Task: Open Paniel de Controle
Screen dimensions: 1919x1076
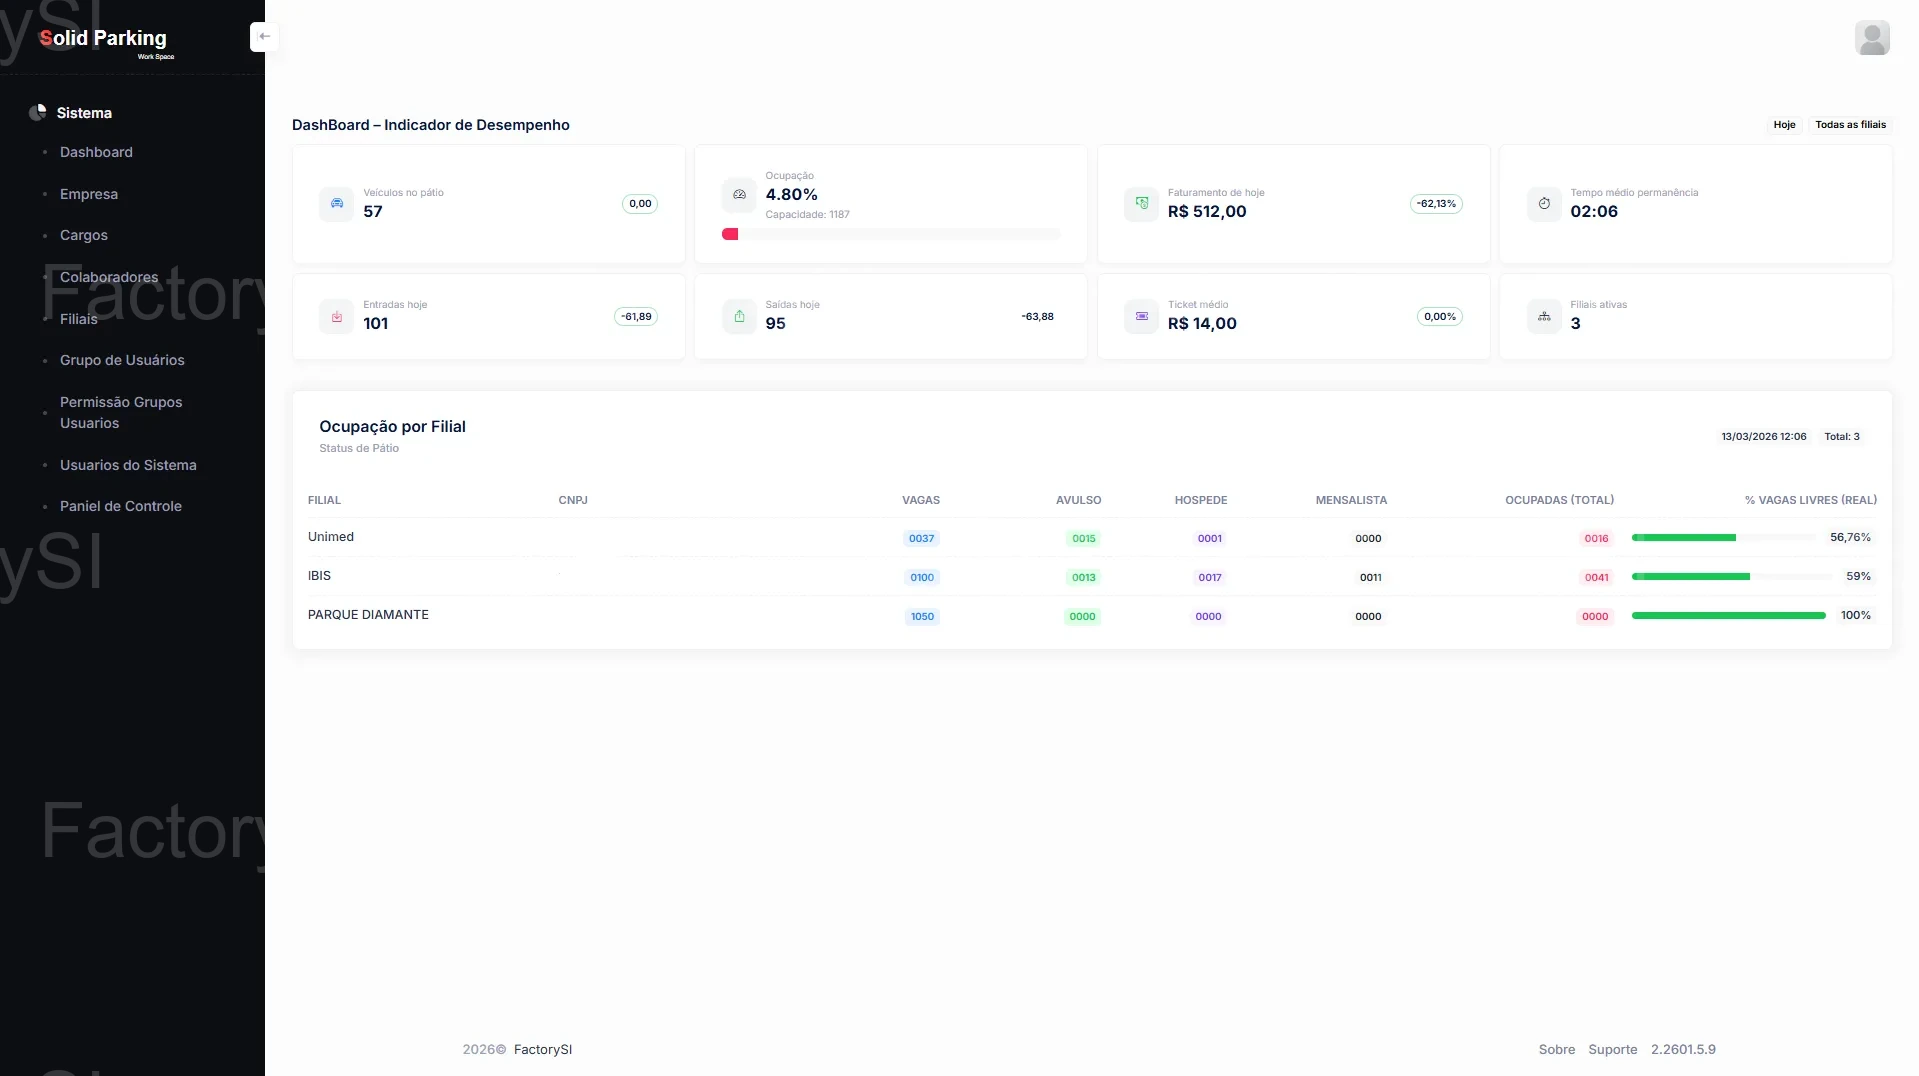Action: [x=121, y=506]
